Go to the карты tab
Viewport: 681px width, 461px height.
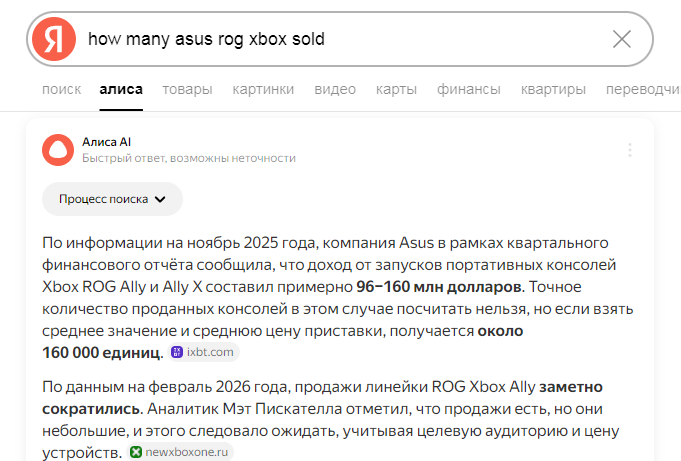pyautogui.click(x=396, y=89)
